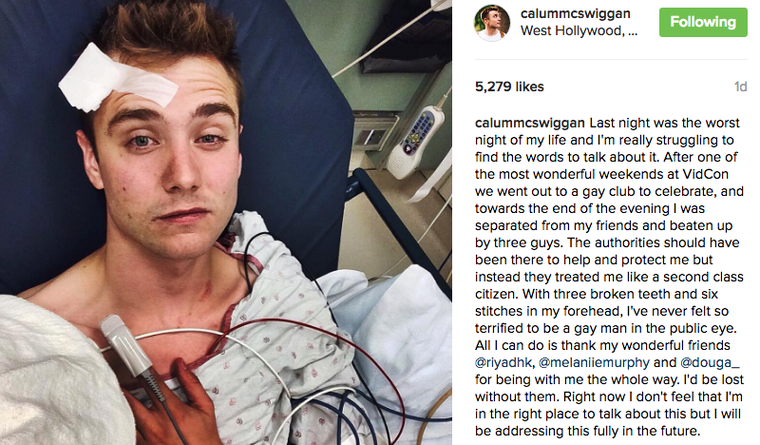This screenshot has height=445, width=760.
Task: Click the hospital bed remote in the photo
Action: point(415,138)
